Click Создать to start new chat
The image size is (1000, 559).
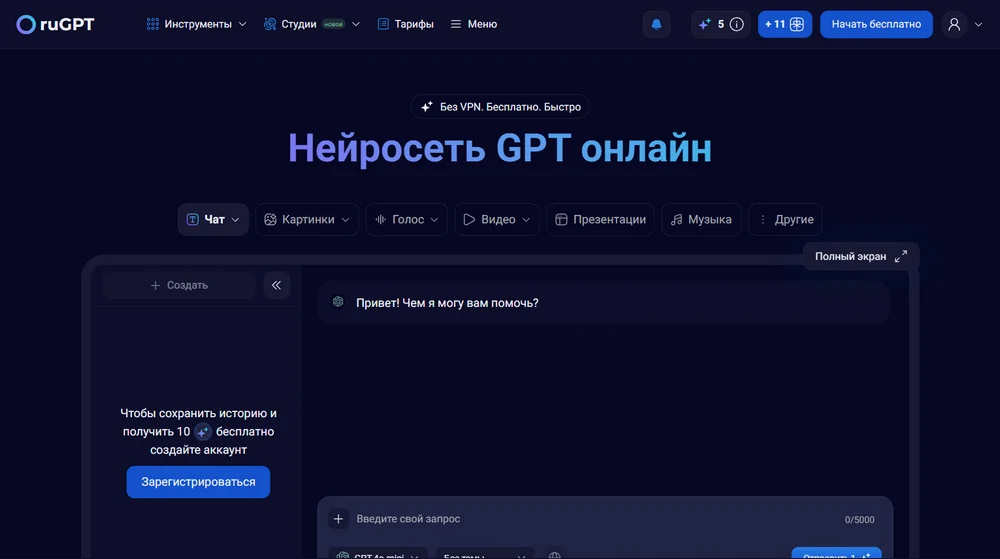(x=179, y=285)
